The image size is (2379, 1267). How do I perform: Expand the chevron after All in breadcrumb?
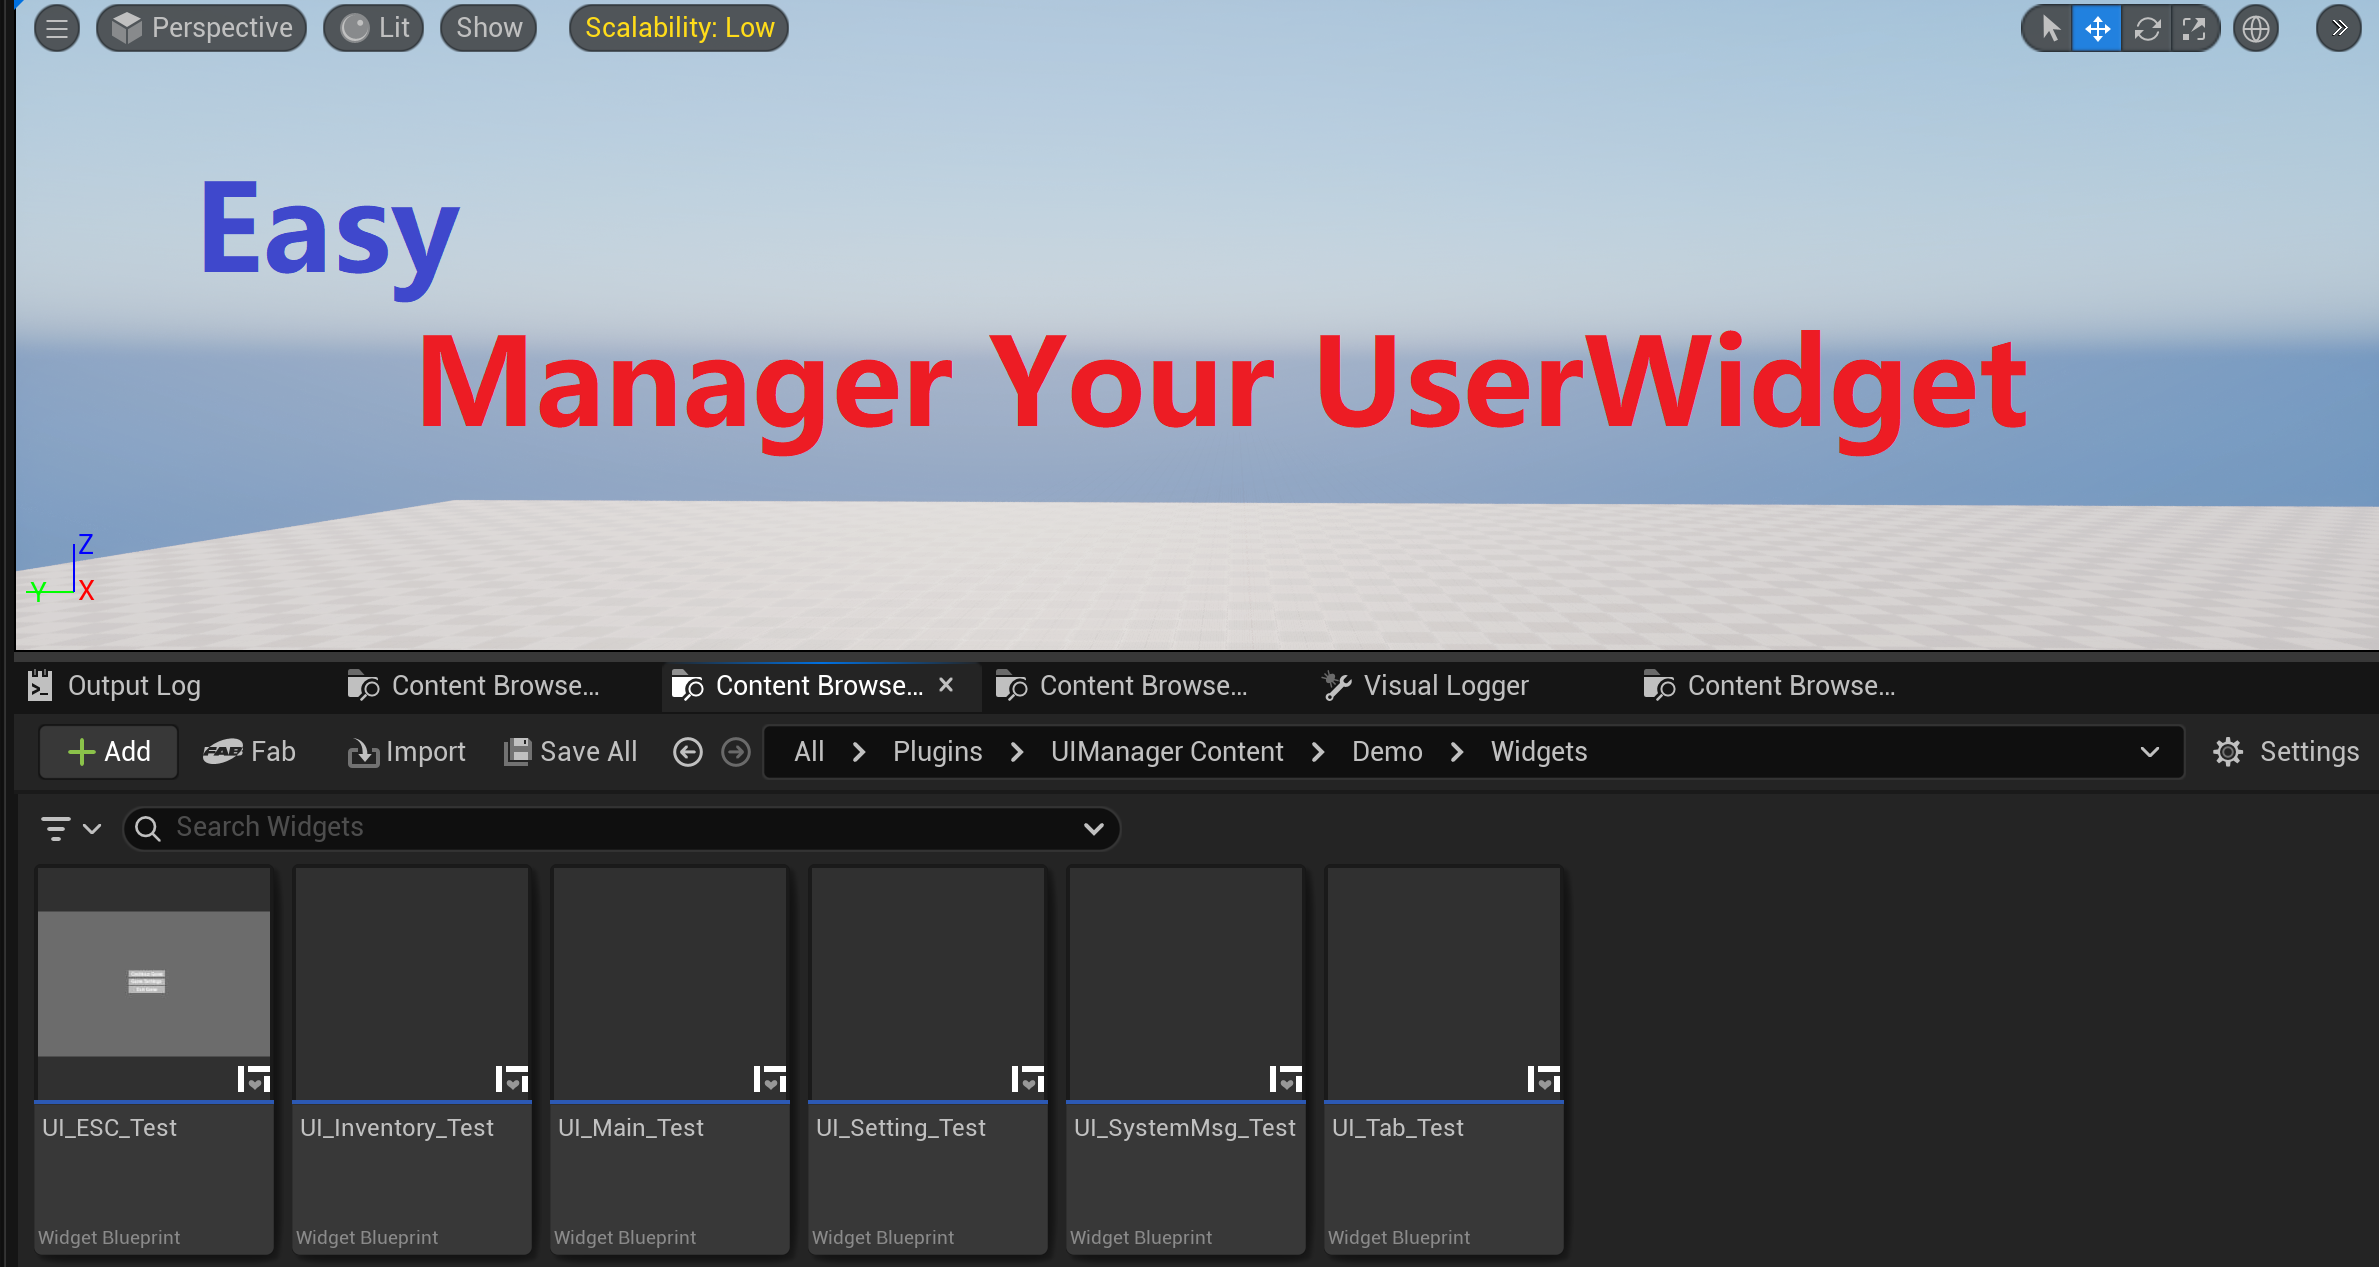[x=859, y=752]
